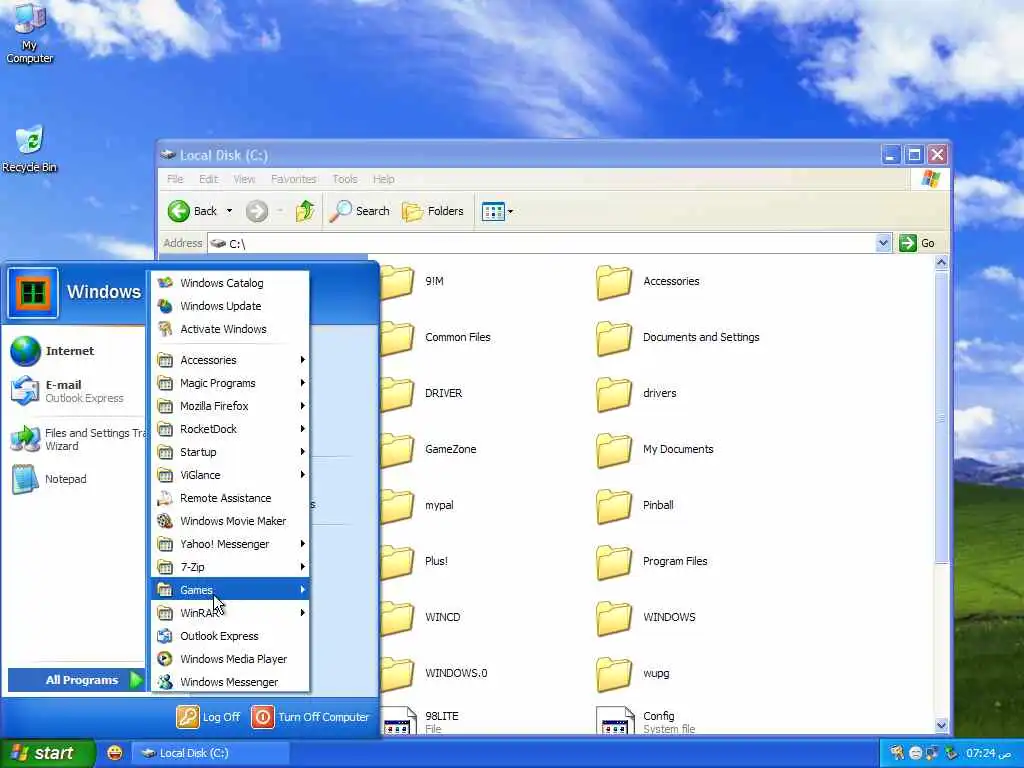
Task: Select the Pinball folder
Action: coord(635,505)
